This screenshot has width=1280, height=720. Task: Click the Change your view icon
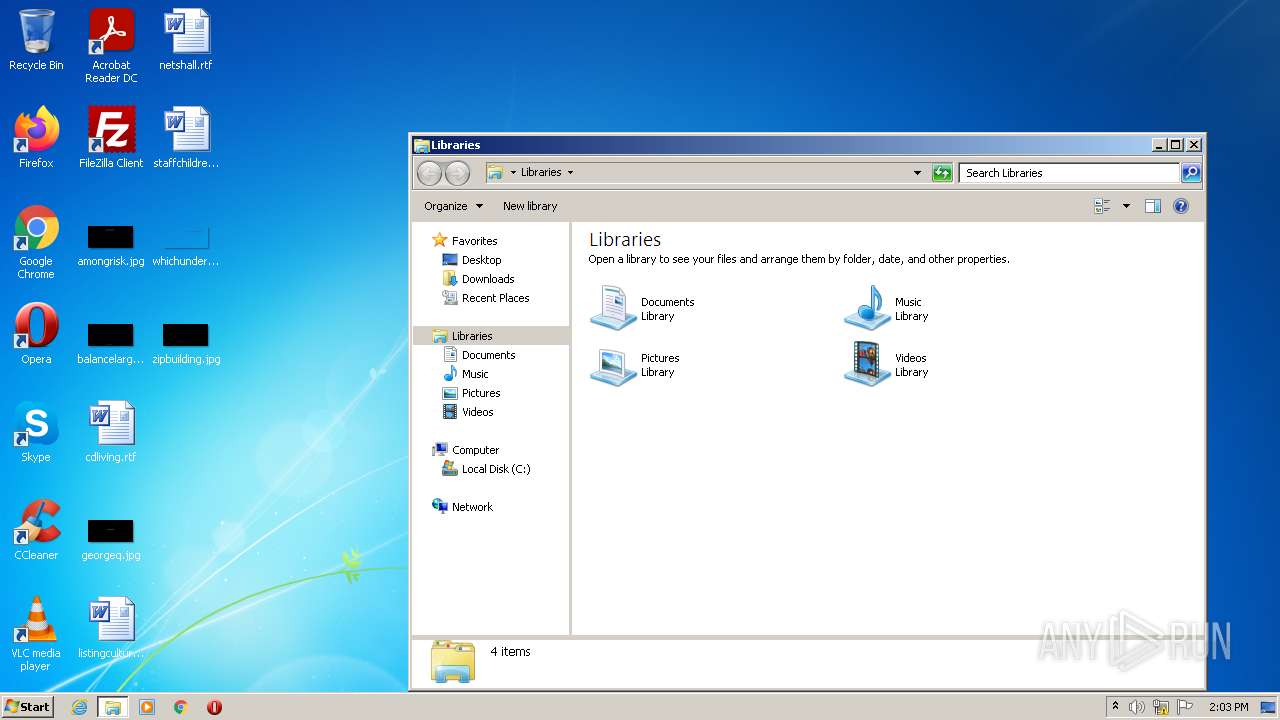(x=1102, y=206)
